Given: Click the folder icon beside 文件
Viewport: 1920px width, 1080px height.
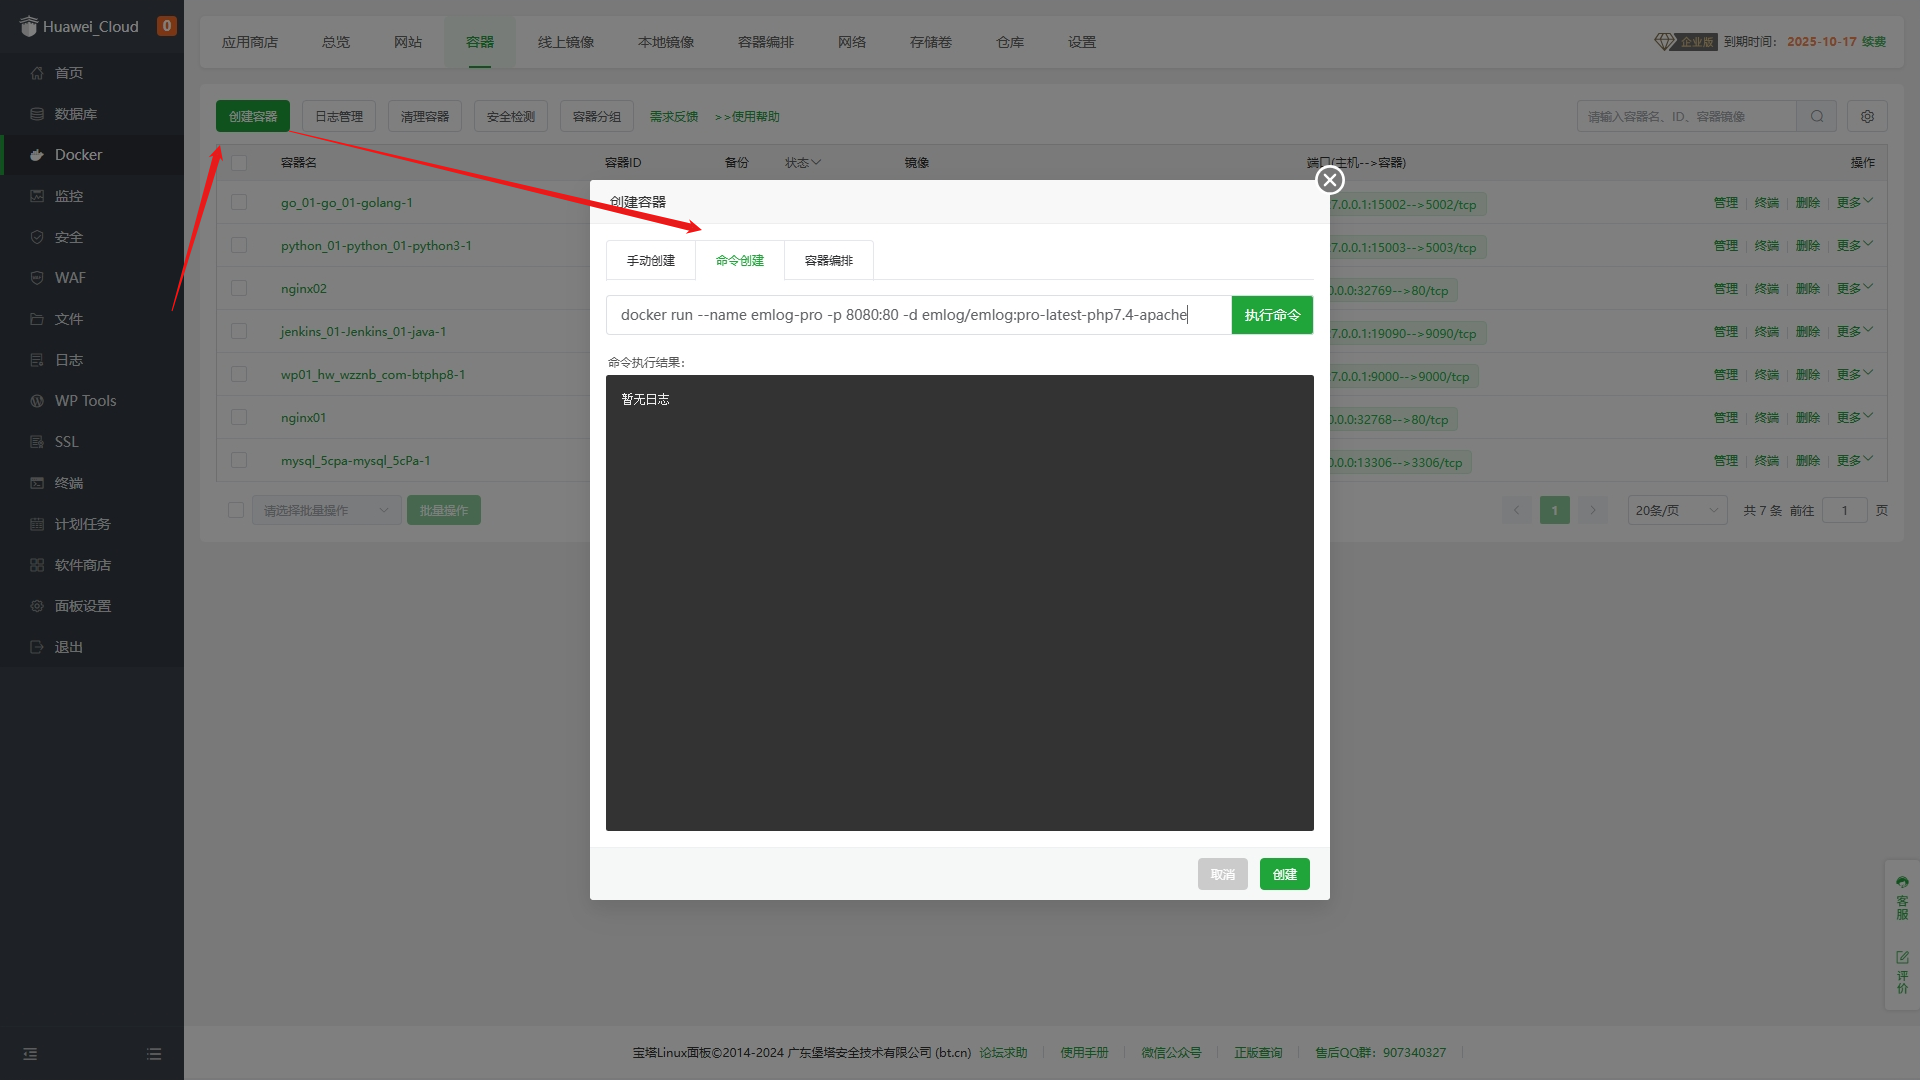Looking at the screenshot, I should coord(37,319).
